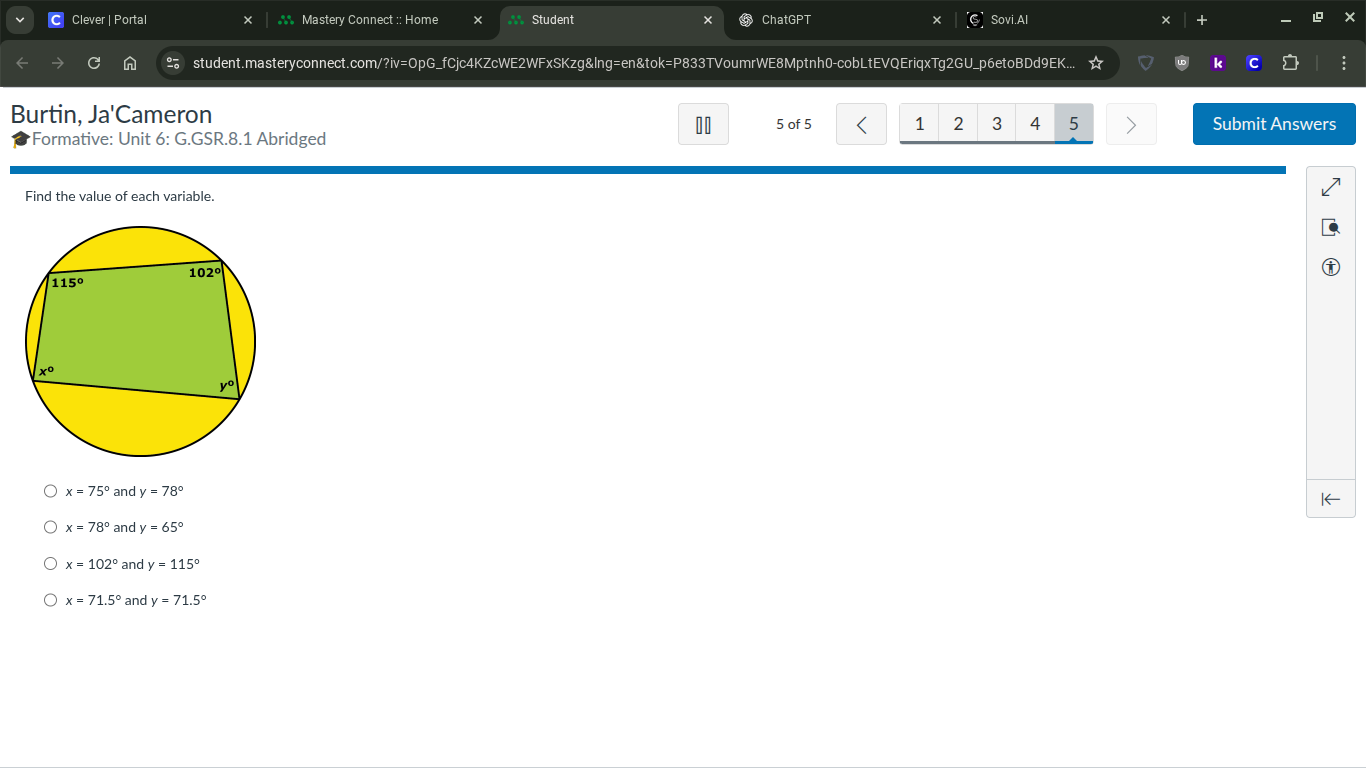Pick answer x = 71.5° and y = 71.5°
1366x768 pixels.
pos(51,600)
